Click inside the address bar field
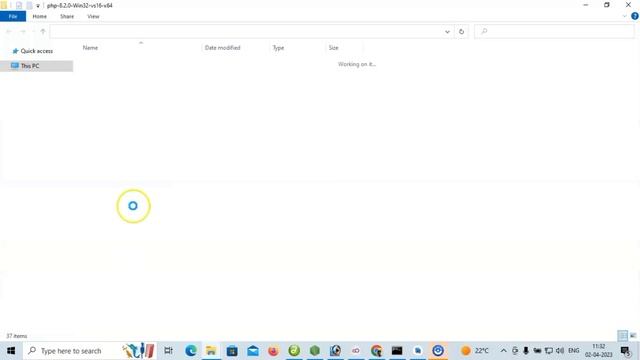This screenshot has width=640, height=360. coord(246,31)
